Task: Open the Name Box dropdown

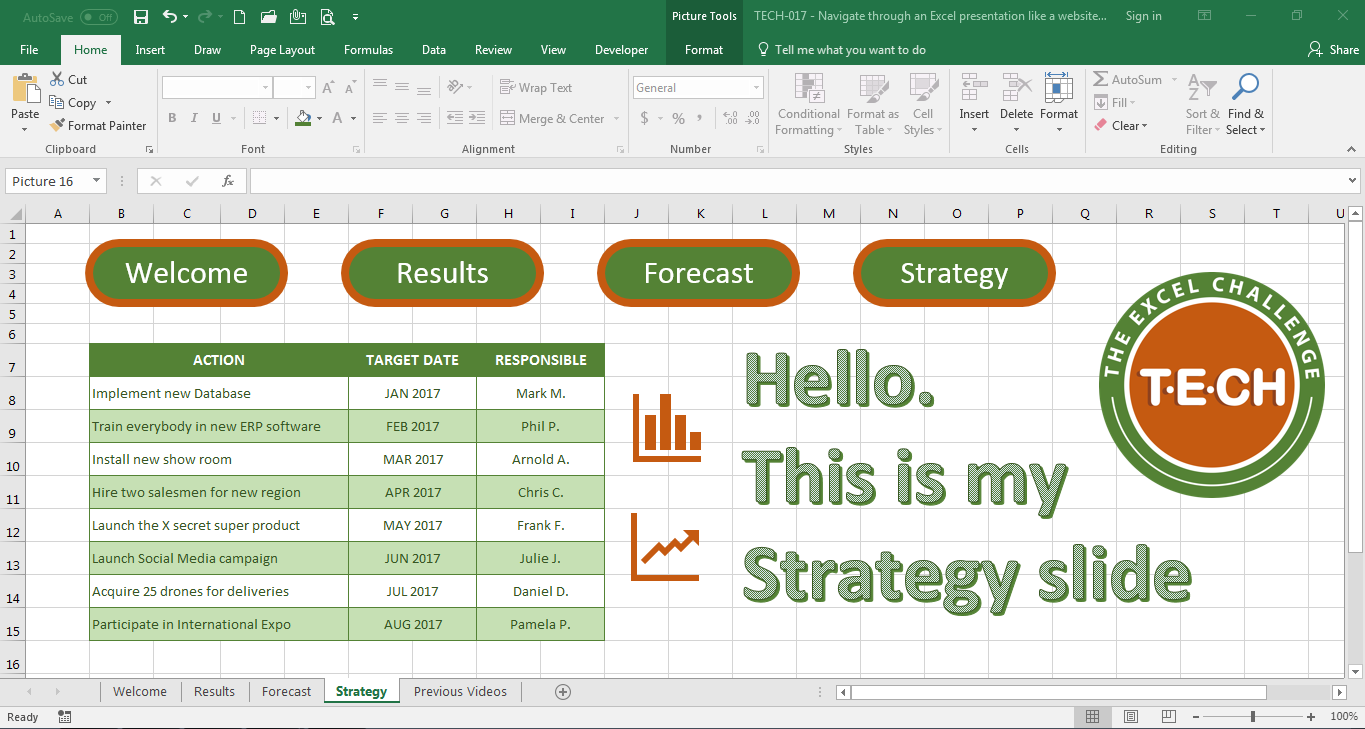Action: [97, 181]
